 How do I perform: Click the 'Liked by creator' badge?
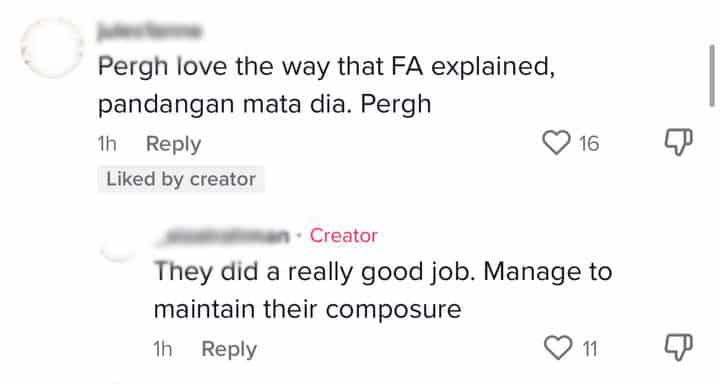pos(181,179)
